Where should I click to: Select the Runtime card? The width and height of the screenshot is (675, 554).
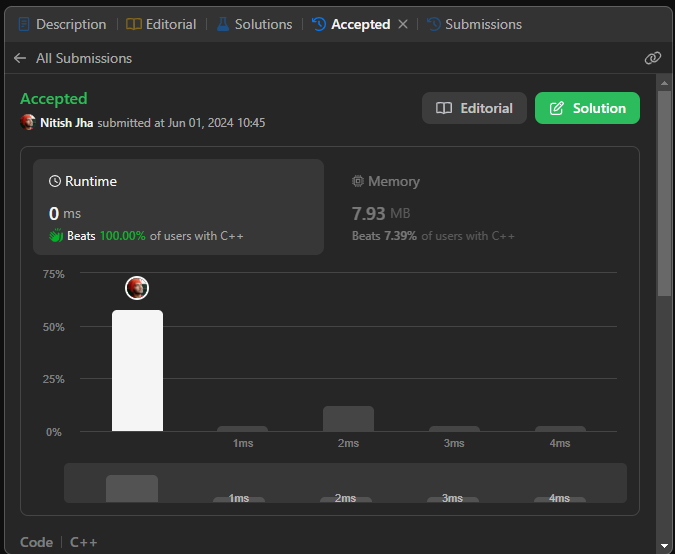[x=178, y=207]
